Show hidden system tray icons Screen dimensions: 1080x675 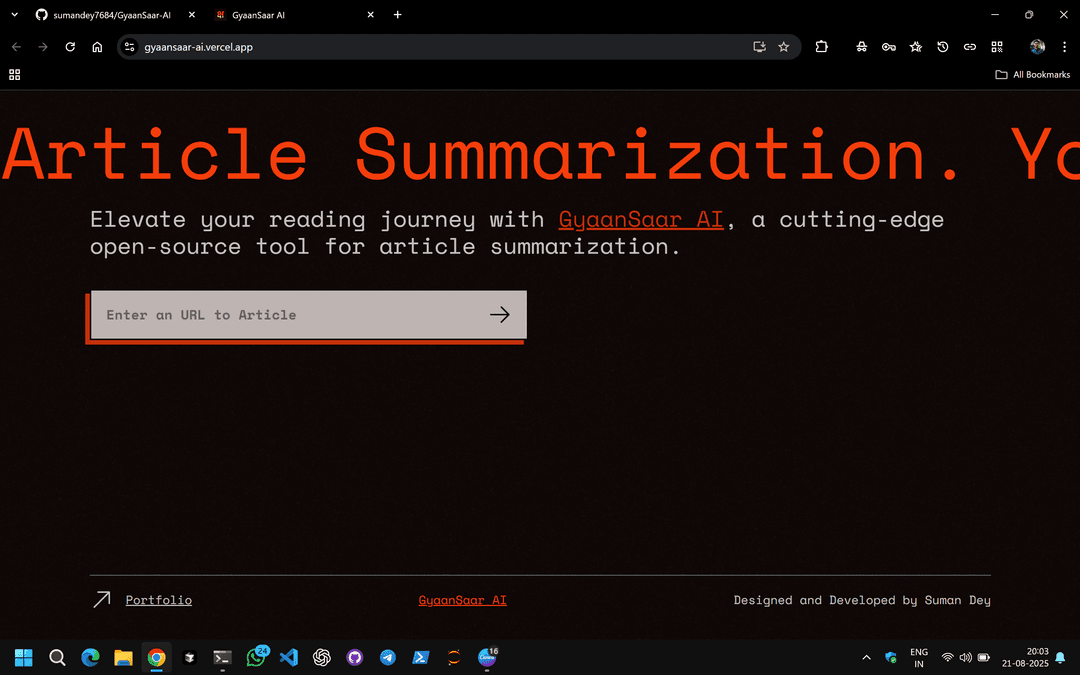pyautogui.click(x=866, y=657)
